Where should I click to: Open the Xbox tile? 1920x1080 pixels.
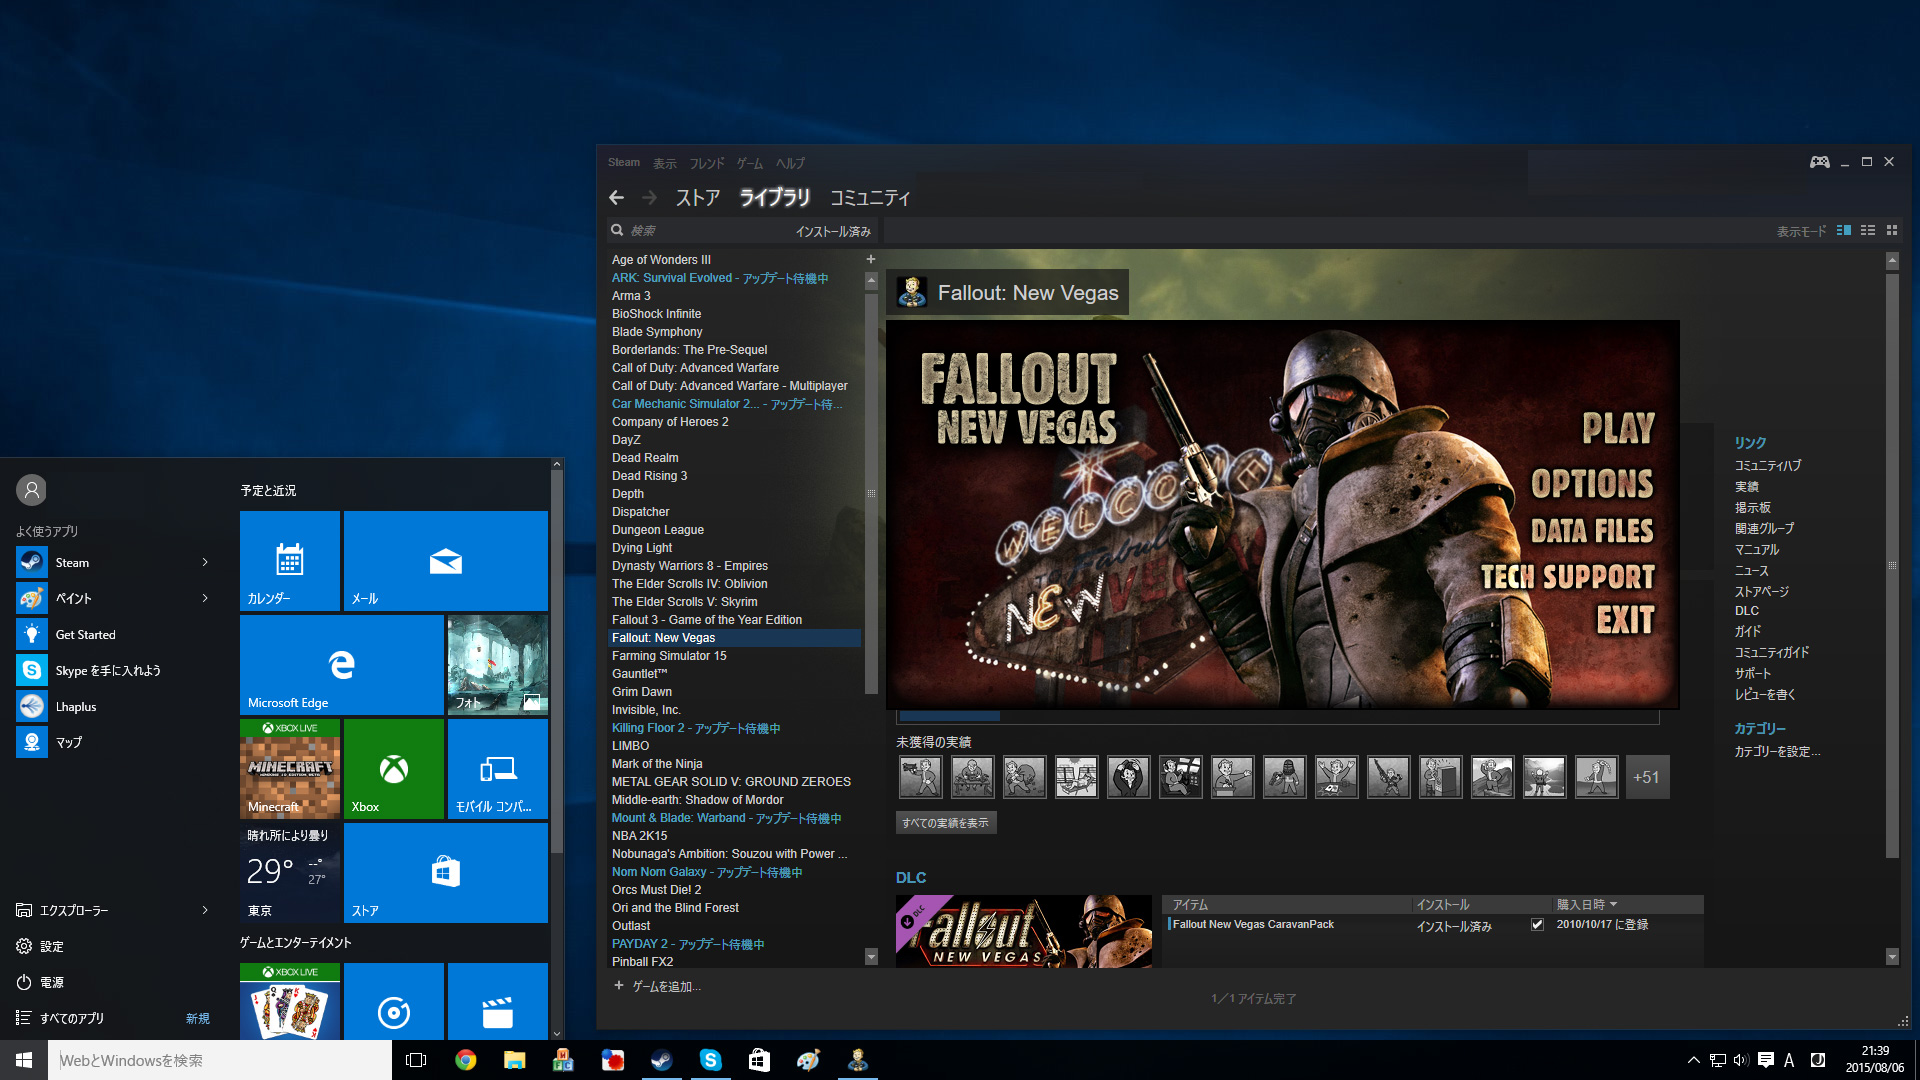point(394,769)
